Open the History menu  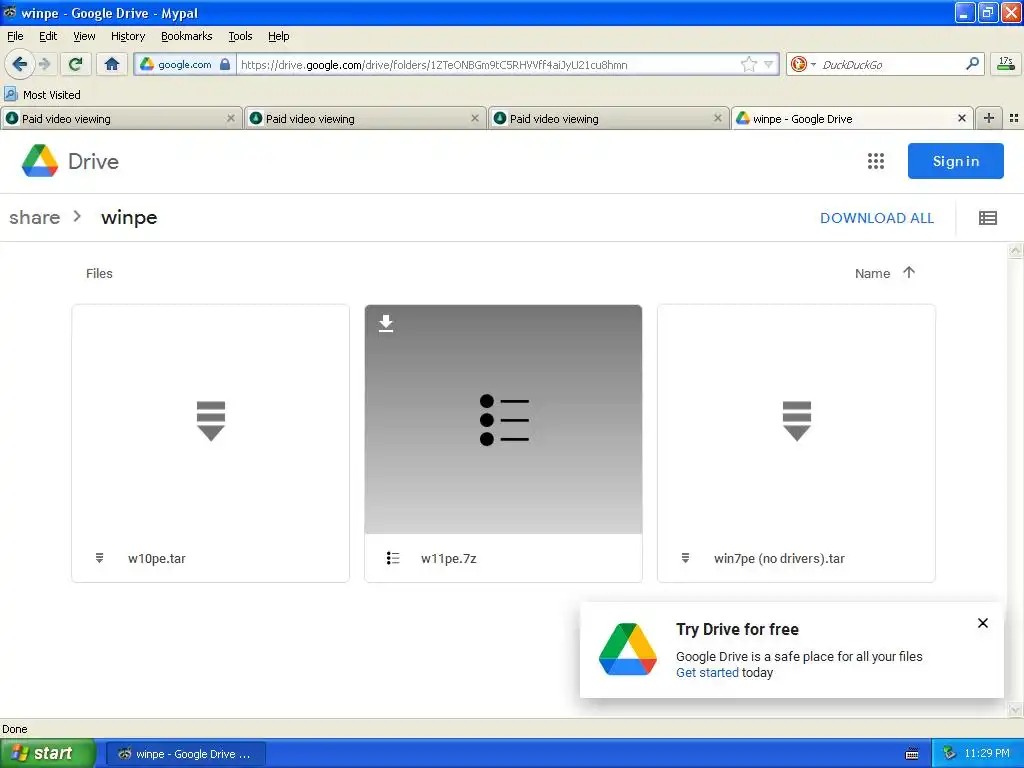[127, 36]
